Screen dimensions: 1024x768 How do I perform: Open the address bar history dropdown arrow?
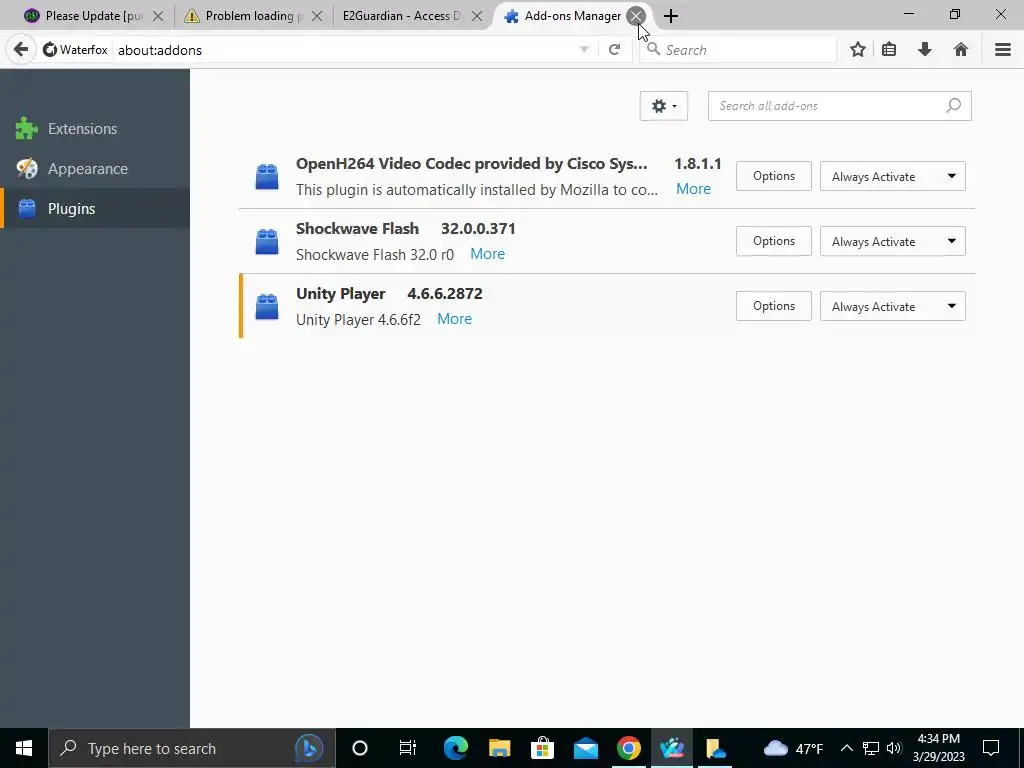point(584,50)
